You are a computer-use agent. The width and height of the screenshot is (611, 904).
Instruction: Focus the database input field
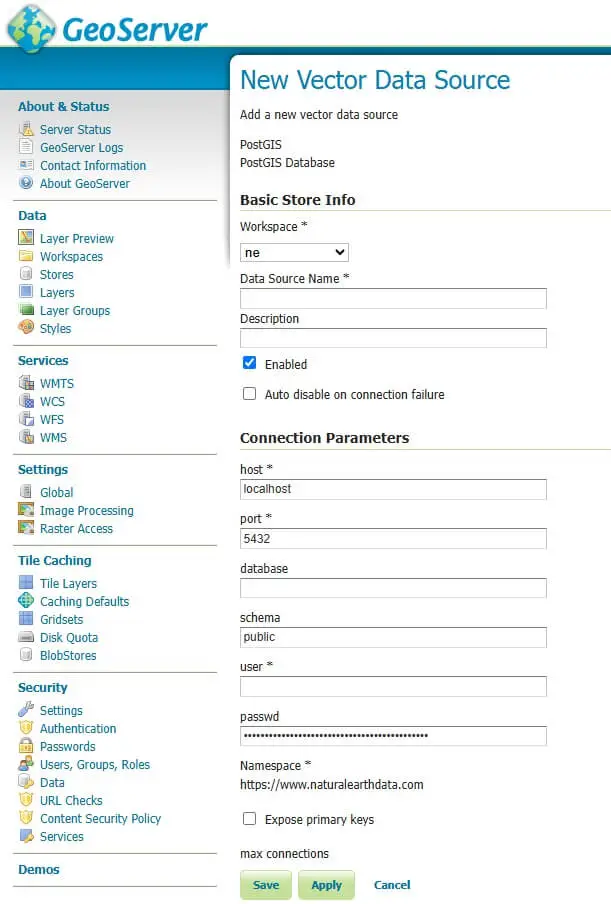(x=393, y=588)
